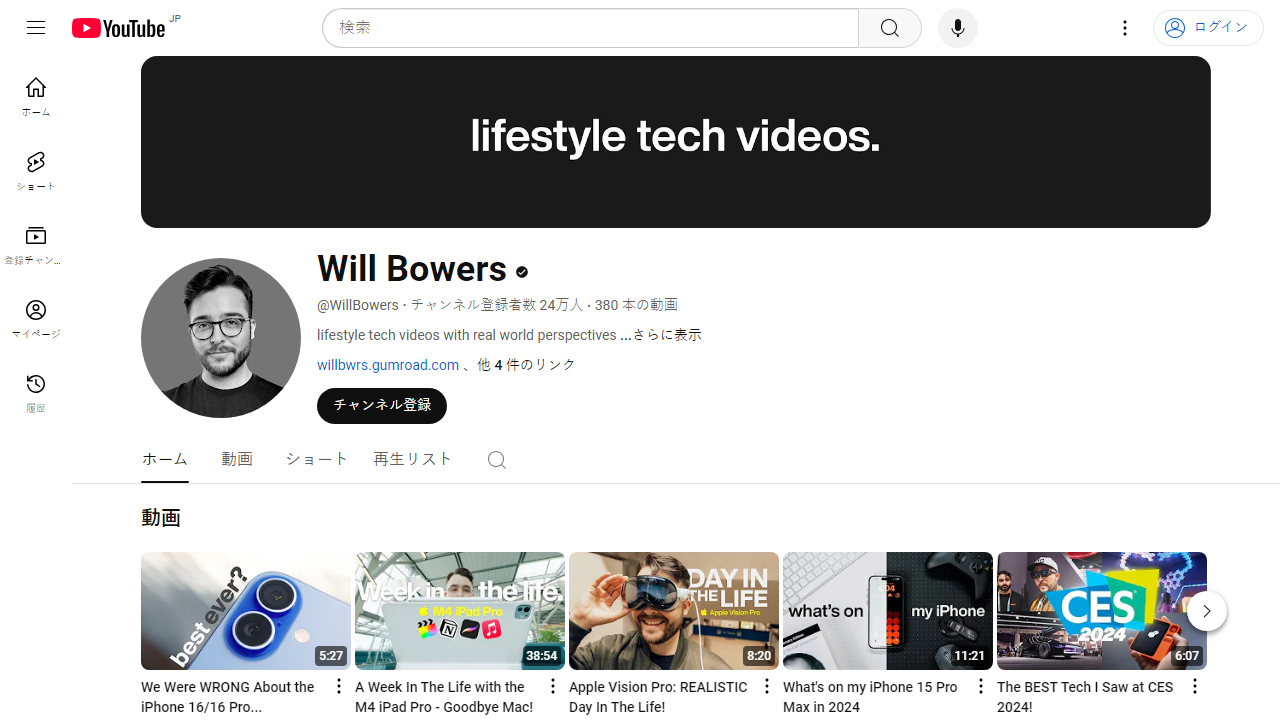Open options menu for iPhone 15 Pro Max video
The height and width of the screenshot is (720, 1280).
click(981, 686)
